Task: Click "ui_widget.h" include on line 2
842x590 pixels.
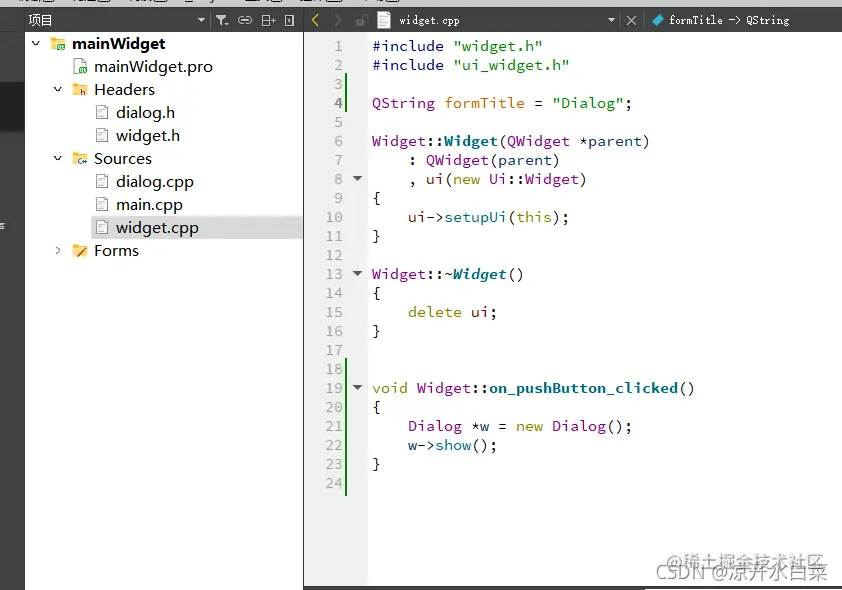Action: tap(511, 65)
